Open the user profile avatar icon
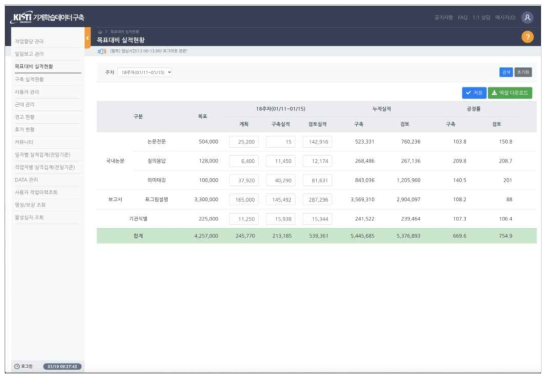The width and height of the screenshot is (550, 381). 527,18
